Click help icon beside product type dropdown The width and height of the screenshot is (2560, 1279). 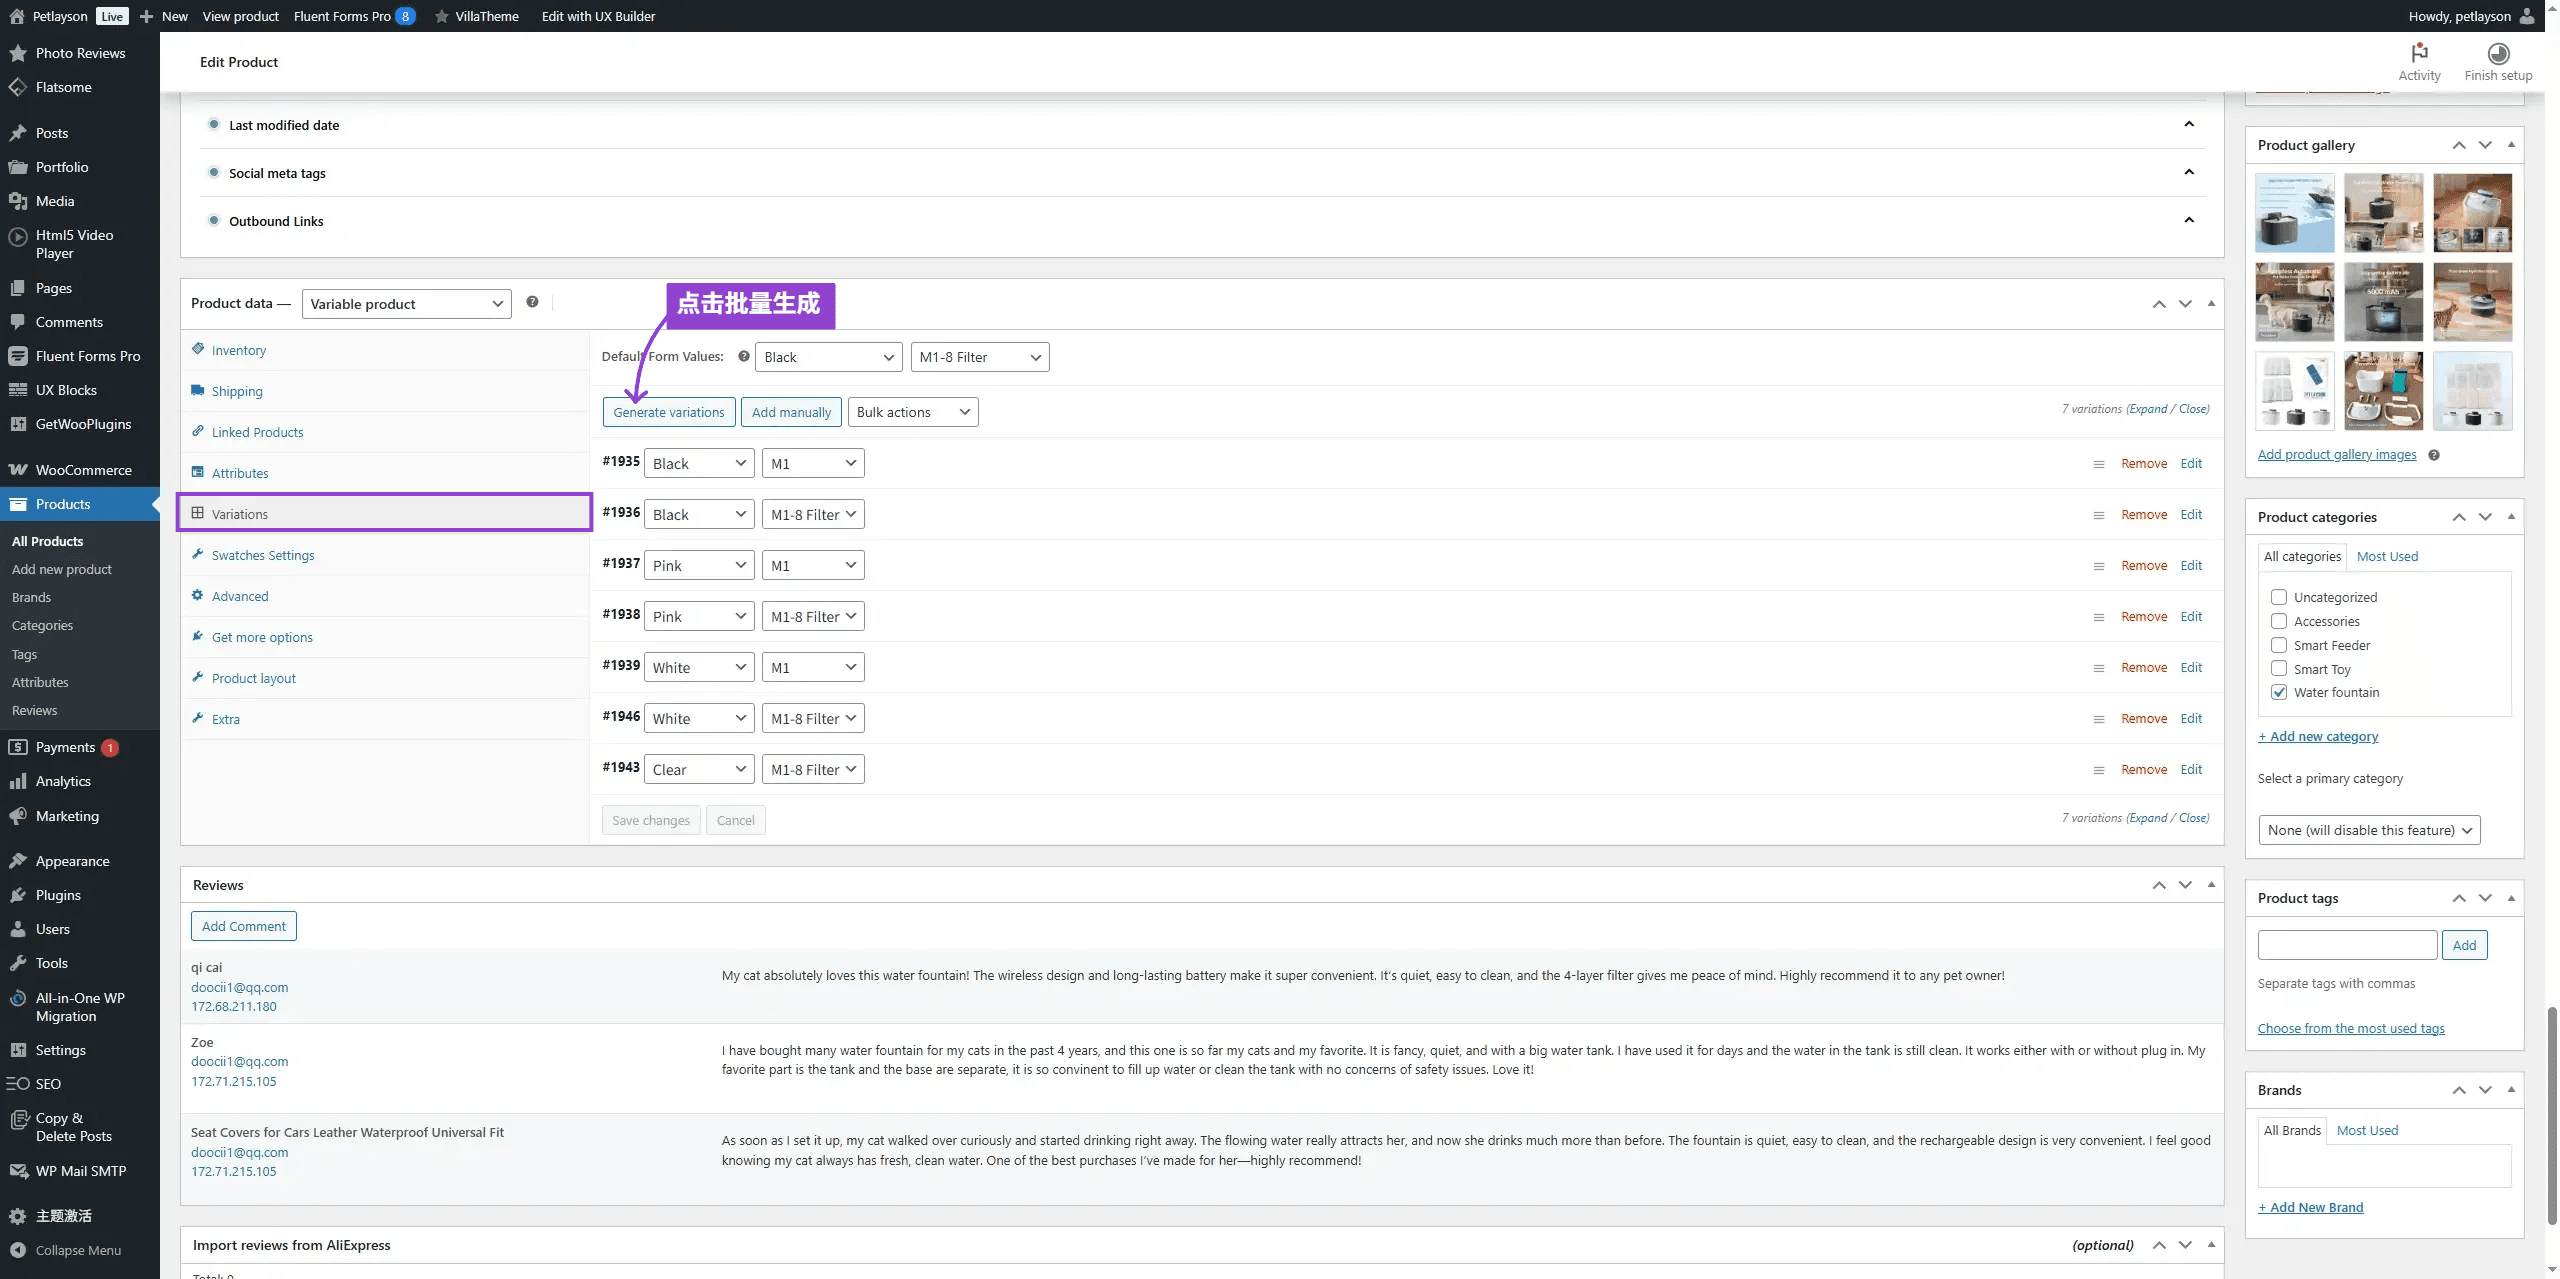(532, 302)
